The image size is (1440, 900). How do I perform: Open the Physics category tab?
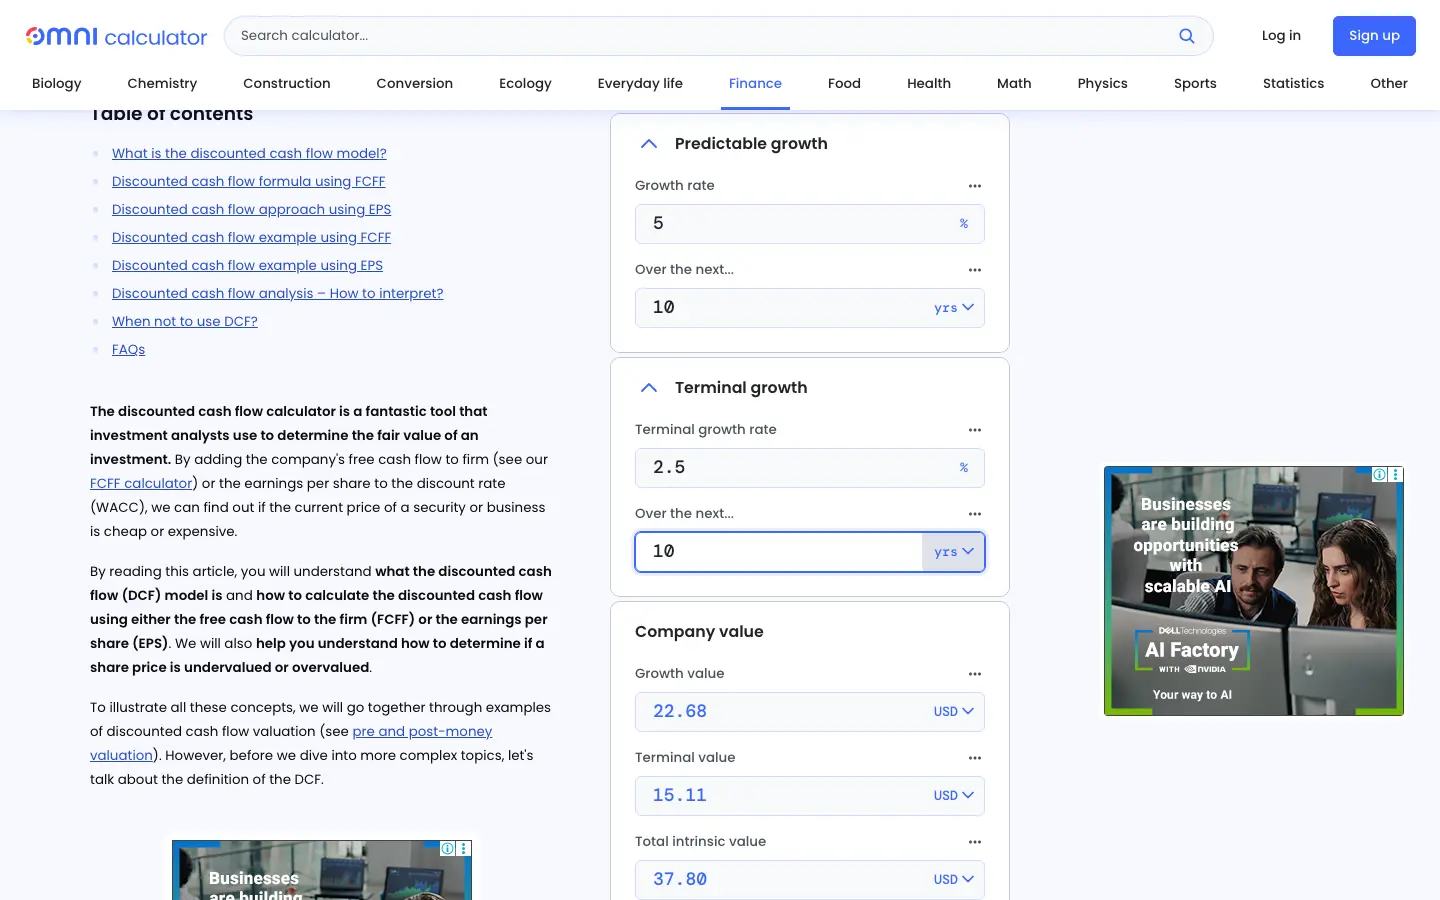pyautogui.click(x=1103, y=84)
